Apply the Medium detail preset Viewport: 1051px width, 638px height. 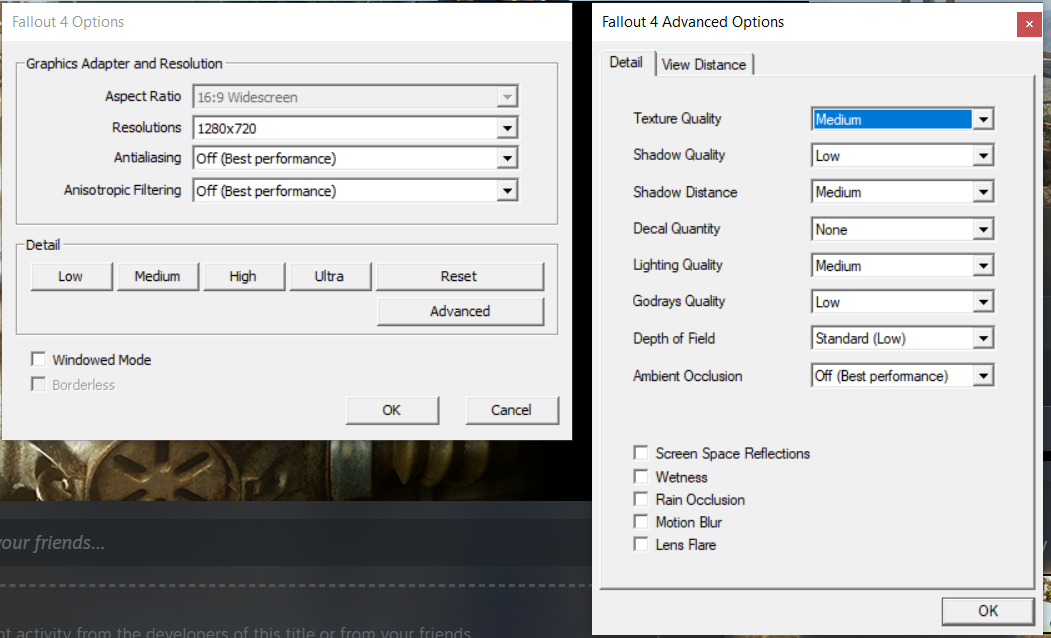click(157, 276)
